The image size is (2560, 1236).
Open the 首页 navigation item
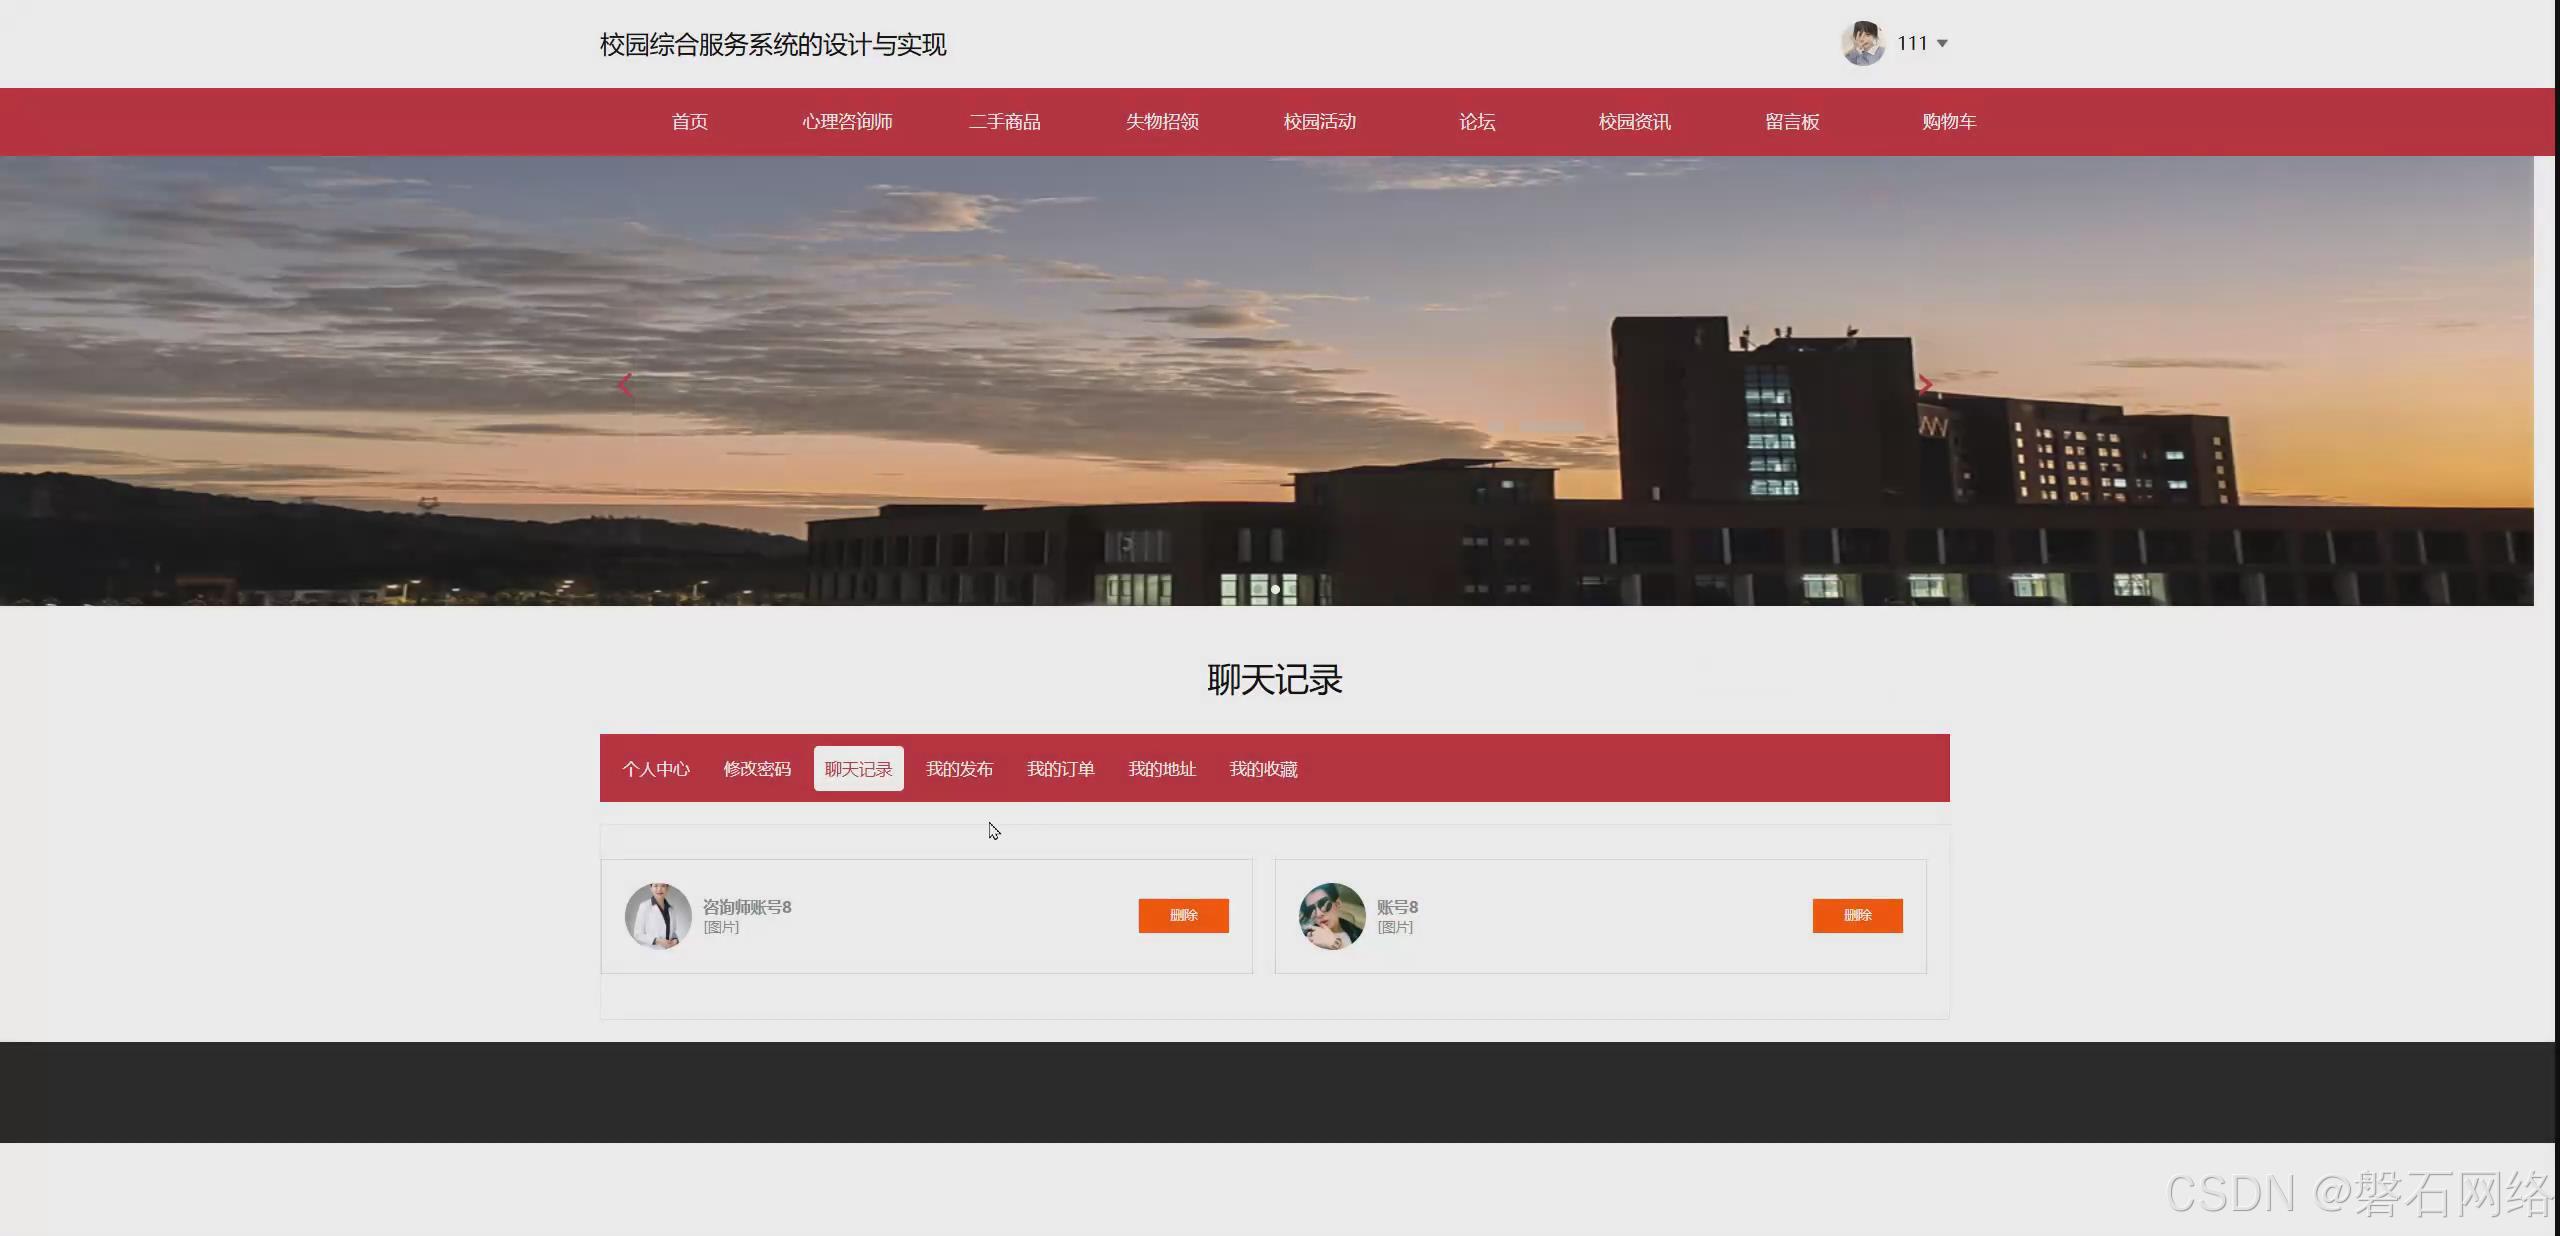690,122
